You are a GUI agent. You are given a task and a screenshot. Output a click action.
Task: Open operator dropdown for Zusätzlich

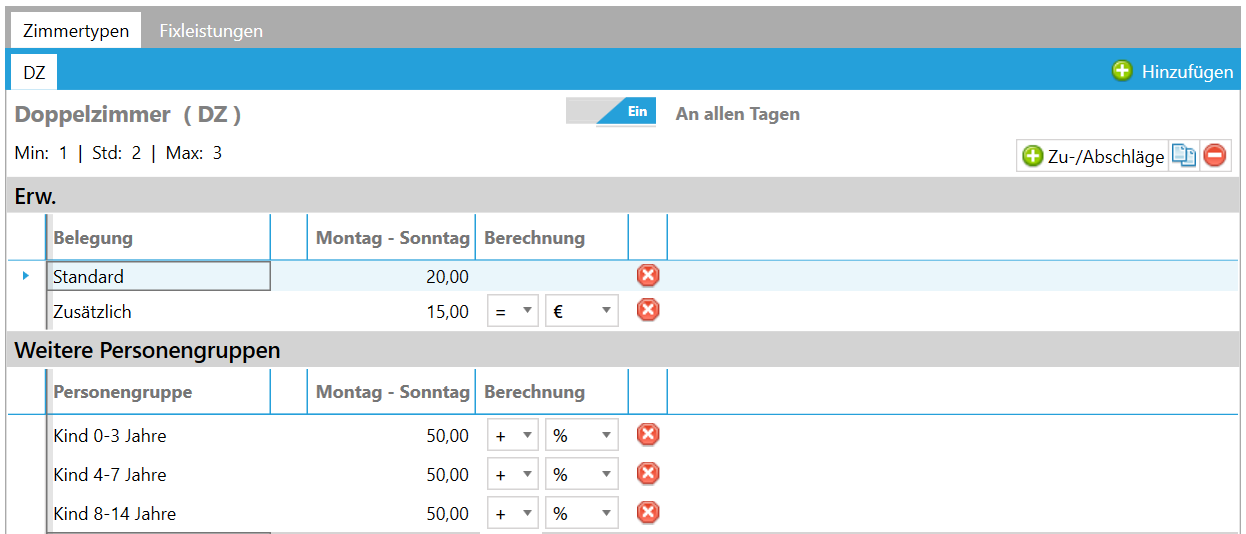coord(513,311)
